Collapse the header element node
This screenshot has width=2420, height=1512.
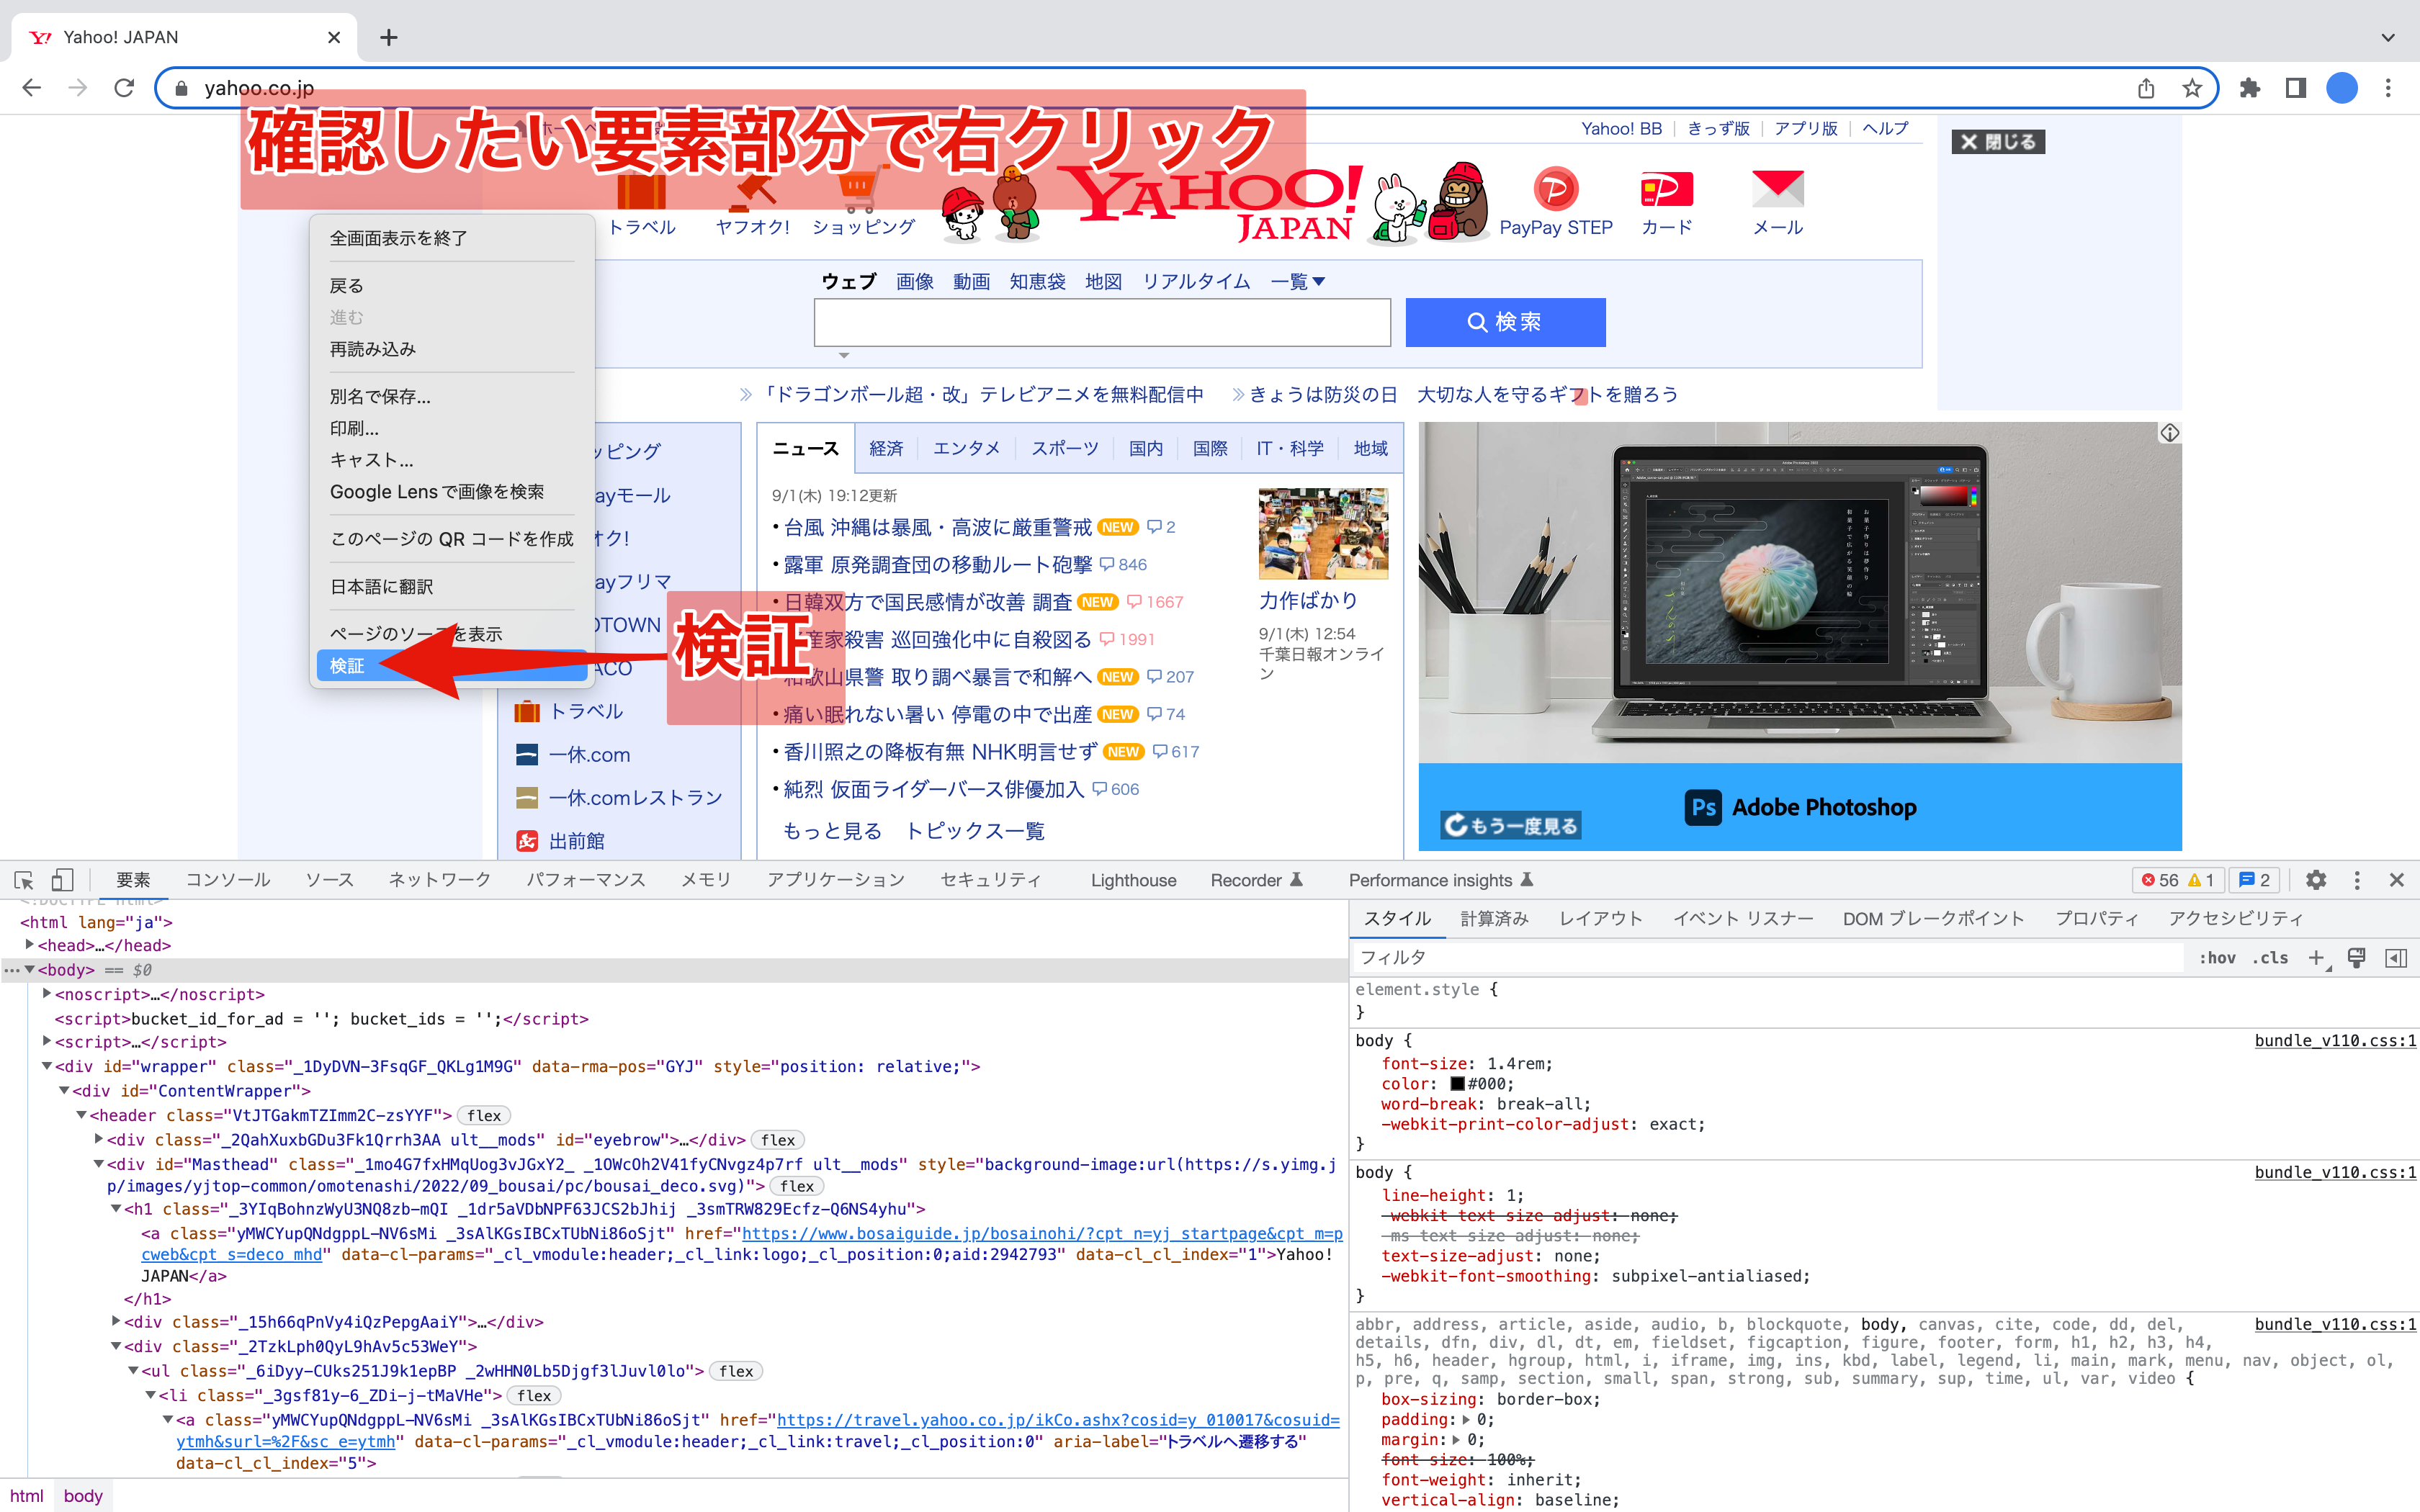(x=82, y=1115)
